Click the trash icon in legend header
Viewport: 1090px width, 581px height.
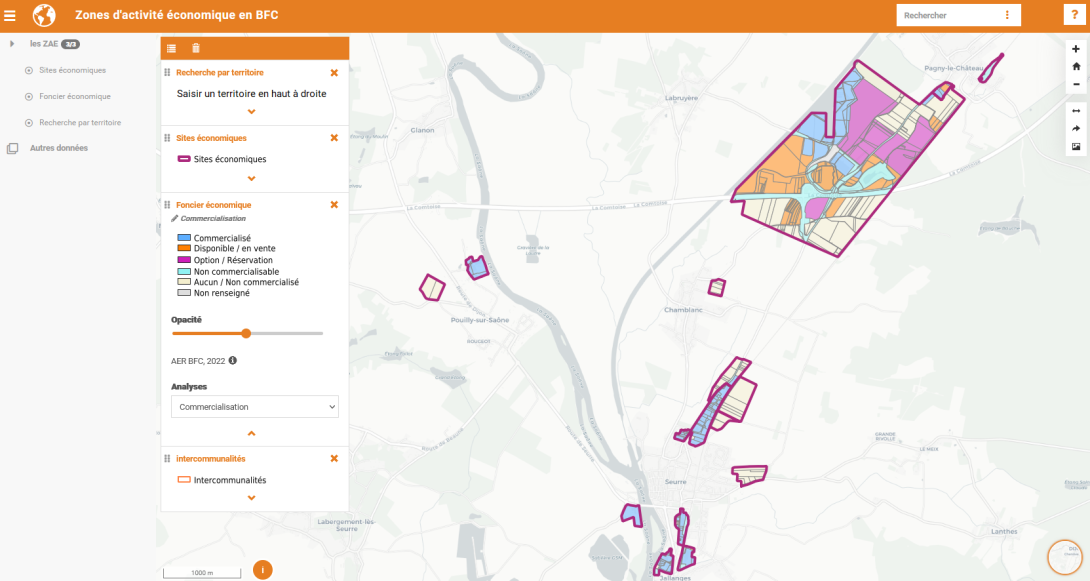click(x=196, y=48)
